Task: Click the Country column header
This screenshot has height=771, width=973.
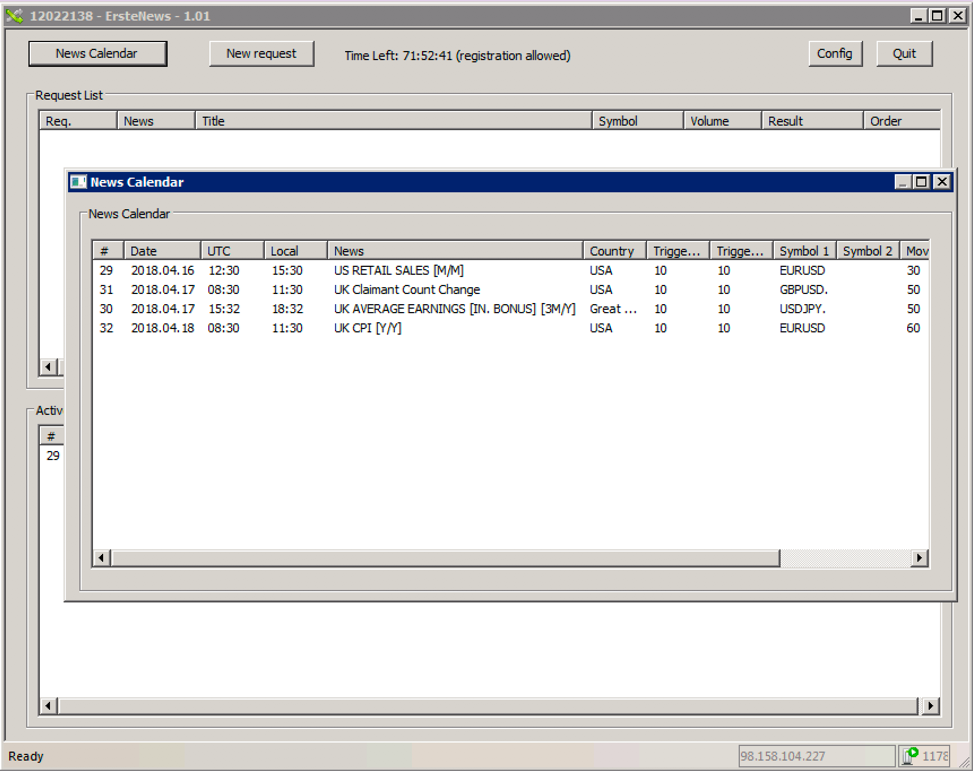Action: click(612, 251)
